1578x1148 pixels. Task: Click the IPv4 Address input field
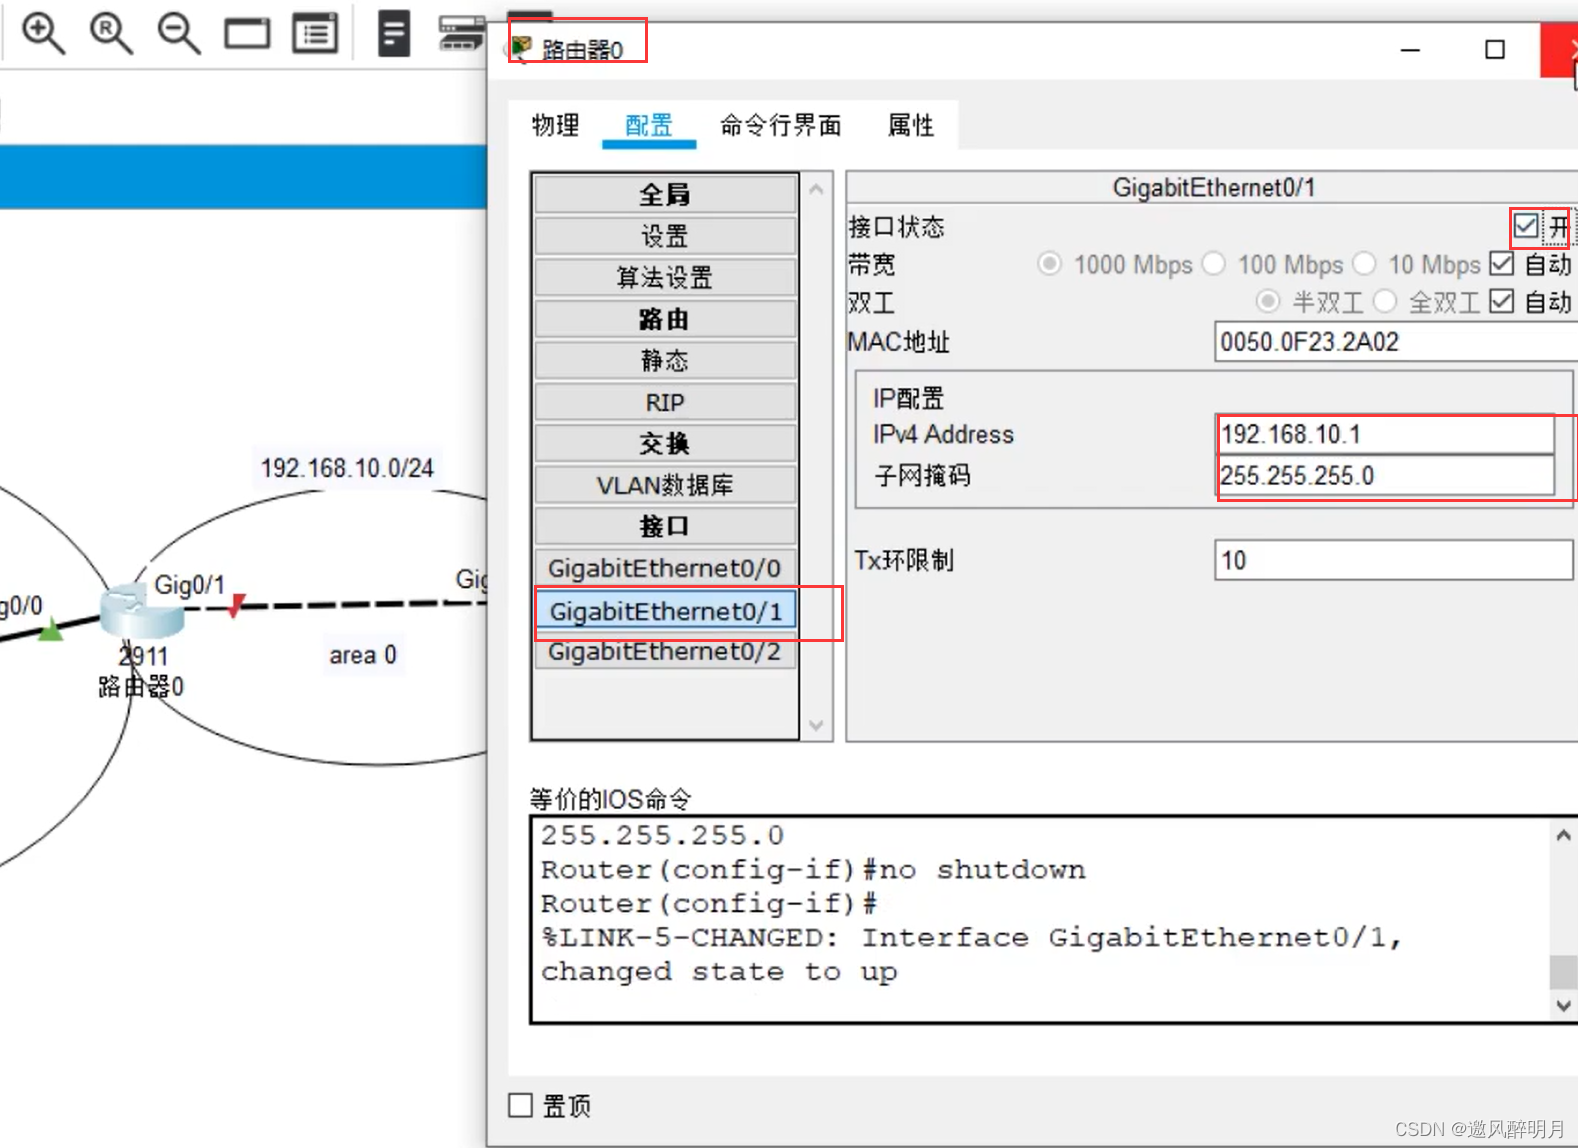click(1385, 434)
